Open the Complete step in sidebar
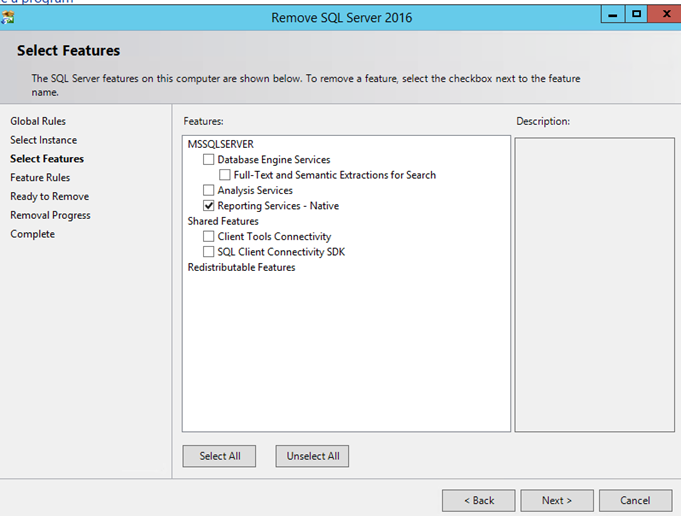The height and width of the screenshot is (516, 681). coord(33,234)
